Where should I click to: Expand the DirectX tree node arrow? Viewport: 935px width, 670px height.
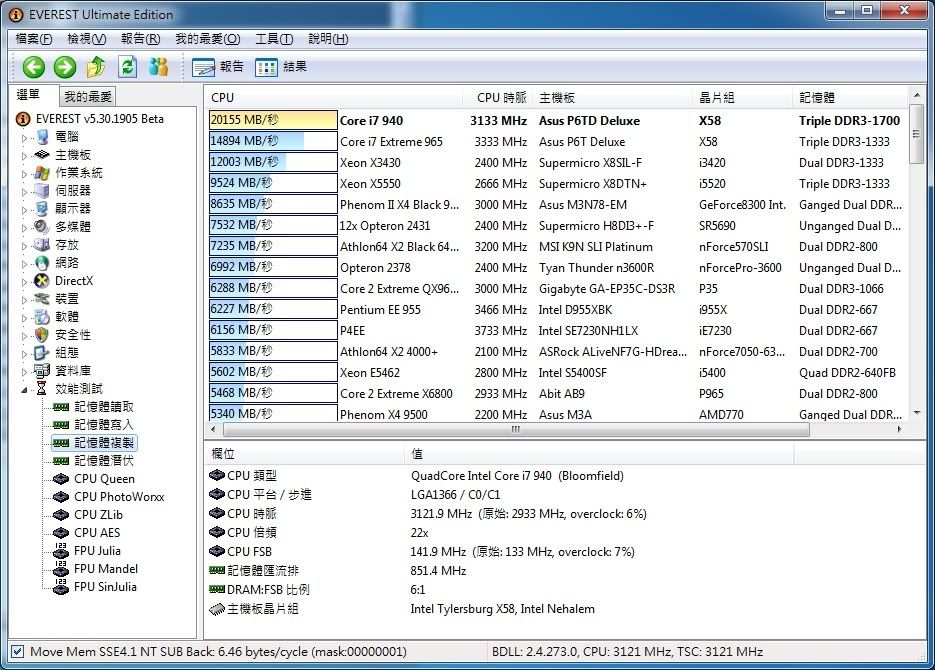click(24, 281)
